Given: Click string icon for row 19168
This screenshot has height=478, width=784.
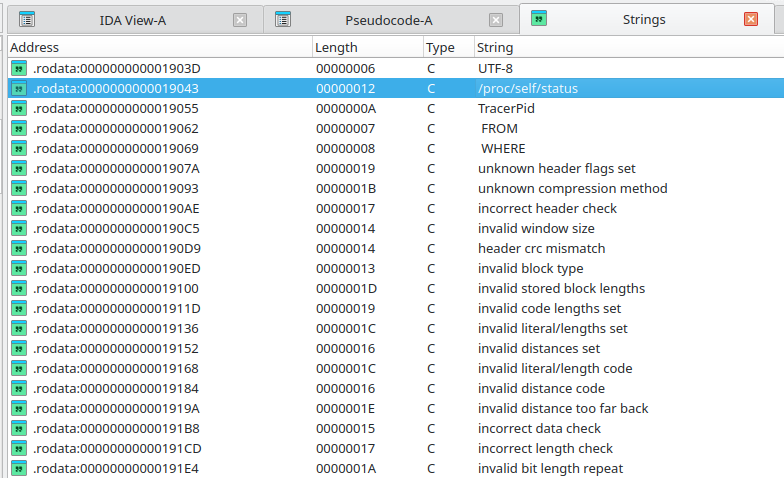Looking at the screenshot, I should pyautogui.click(x=19, y=368).
